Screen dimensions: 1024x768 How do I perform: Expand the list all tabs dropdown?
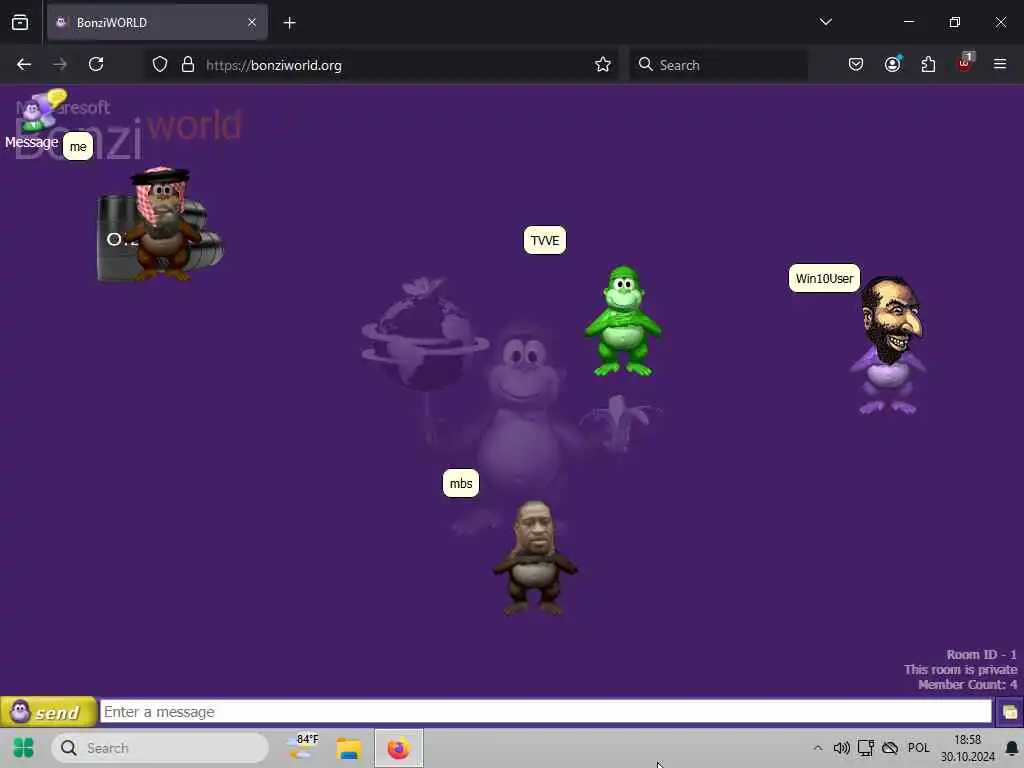(825, 22)
